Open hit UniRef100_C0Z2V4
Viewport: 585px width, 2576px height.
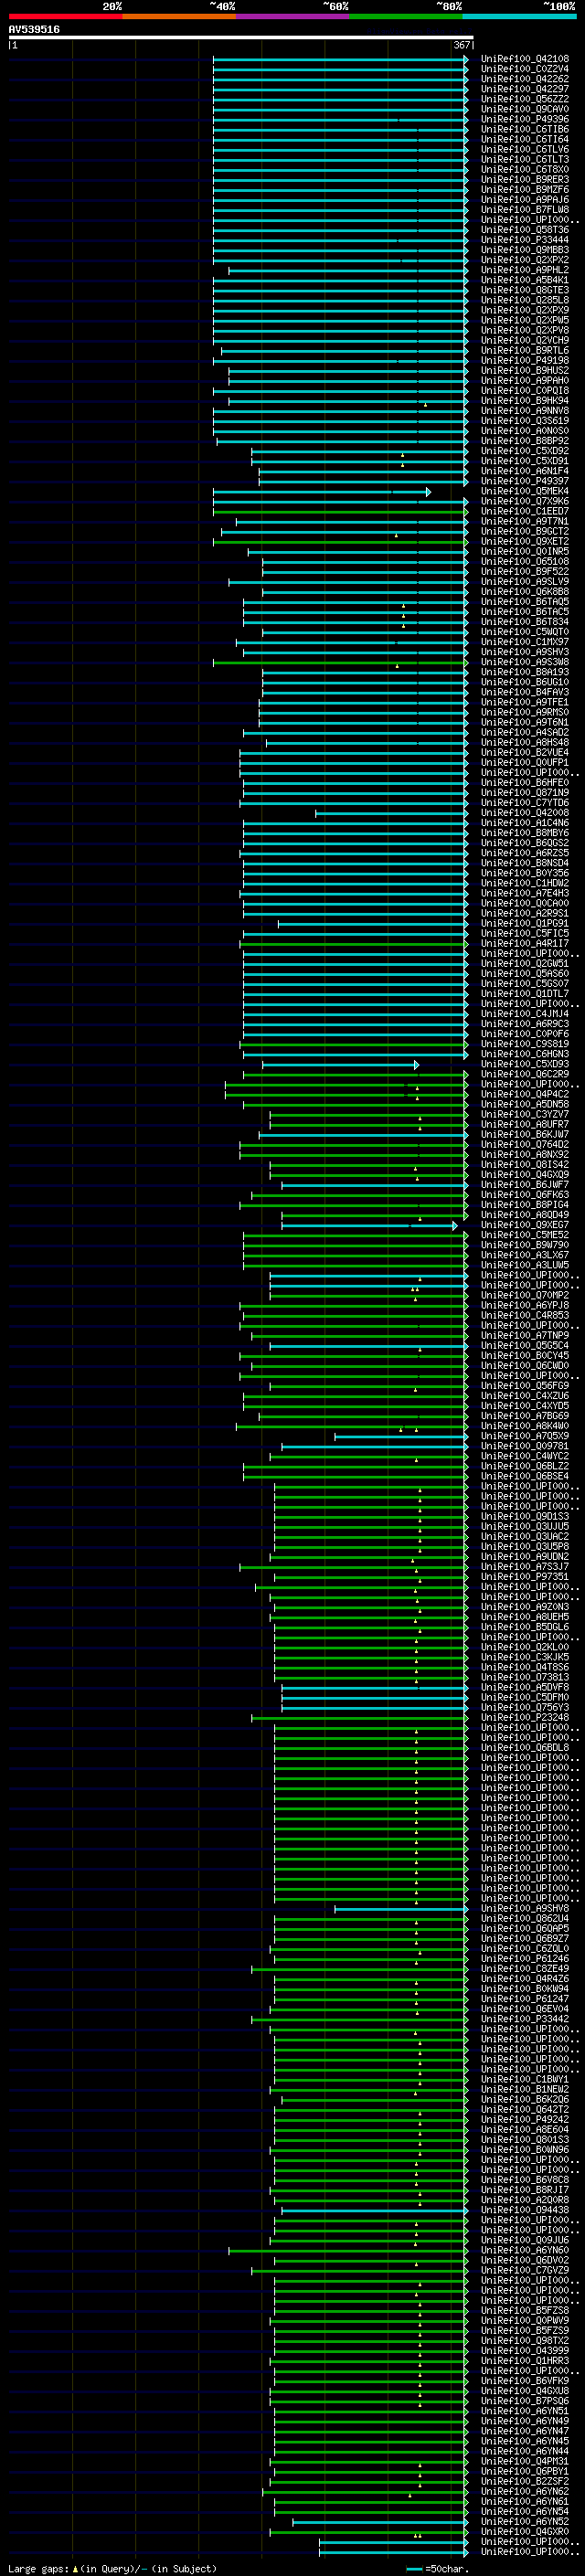coord(525,69)
